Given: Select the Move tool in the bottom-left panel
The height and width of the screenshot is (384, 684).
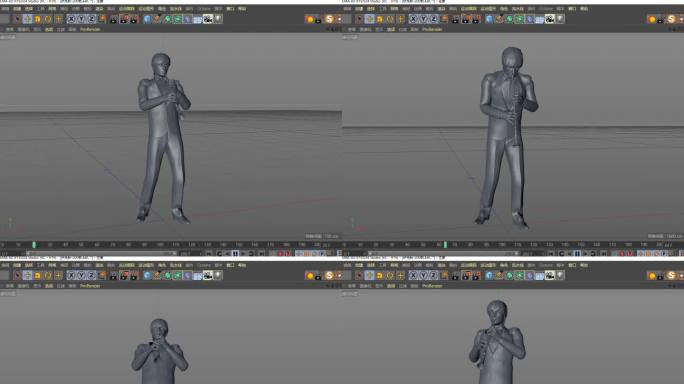Looking at the screenshot, I should point(27,276).
